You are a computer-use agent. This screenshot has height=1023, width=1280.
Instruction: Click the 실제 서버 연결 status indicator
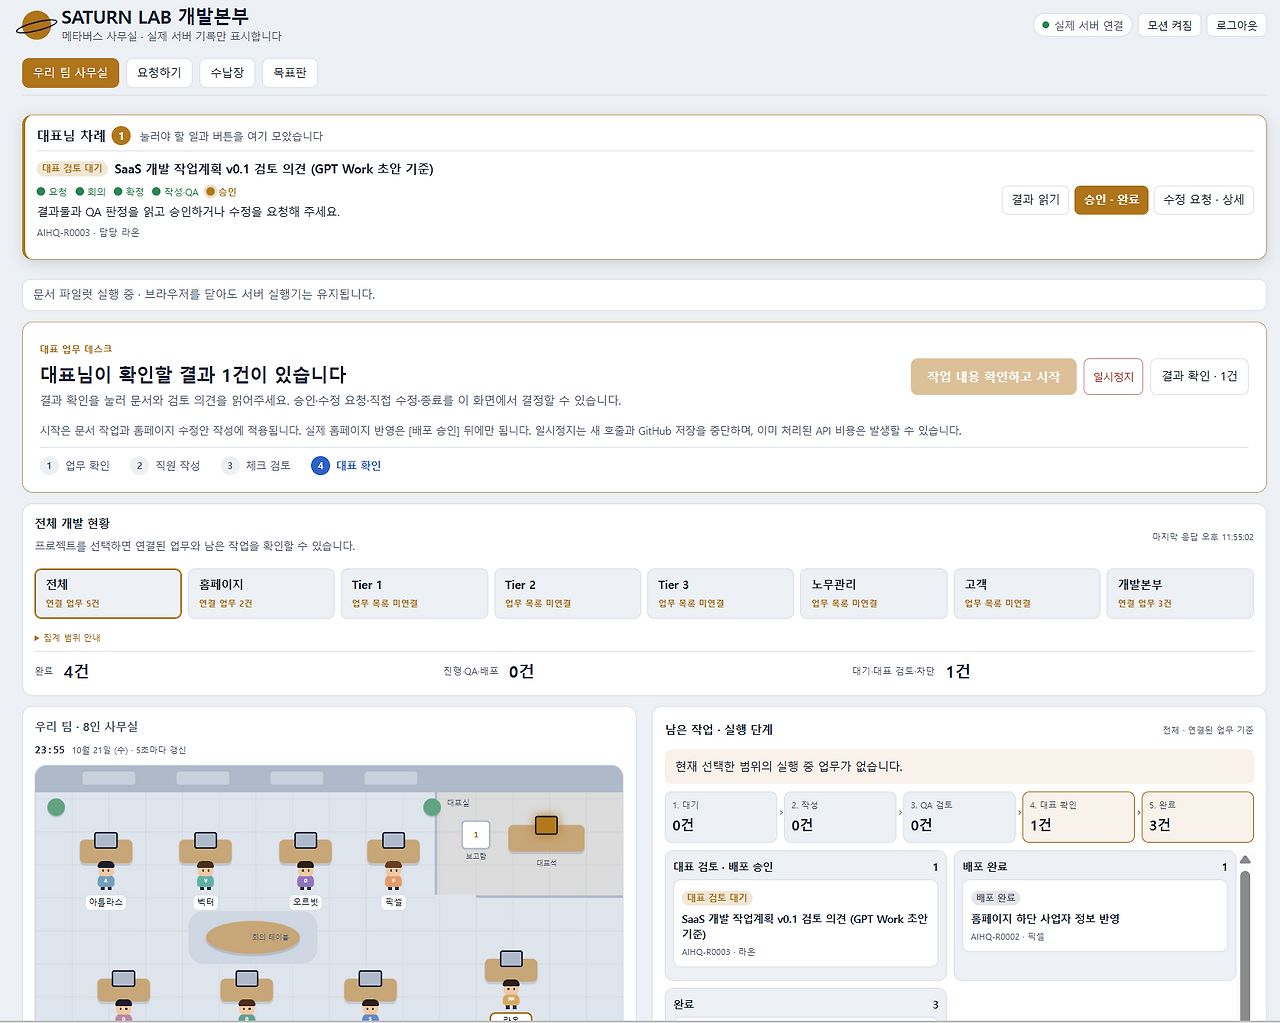tap(1083, 25)
